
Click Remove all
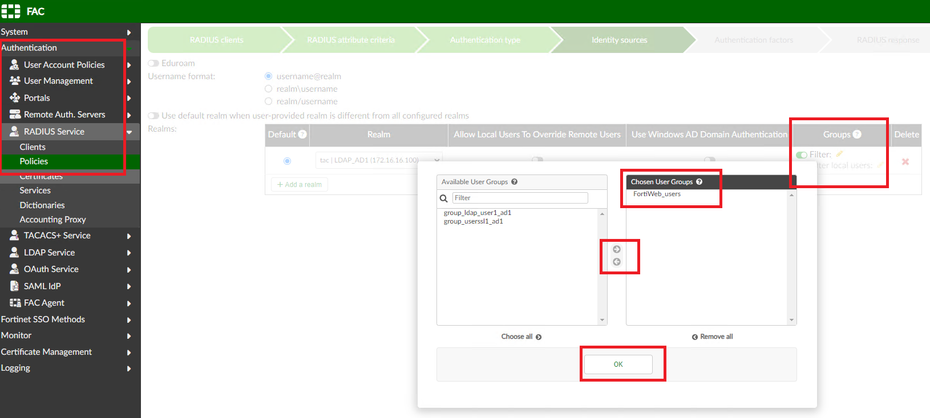[712, 337]
